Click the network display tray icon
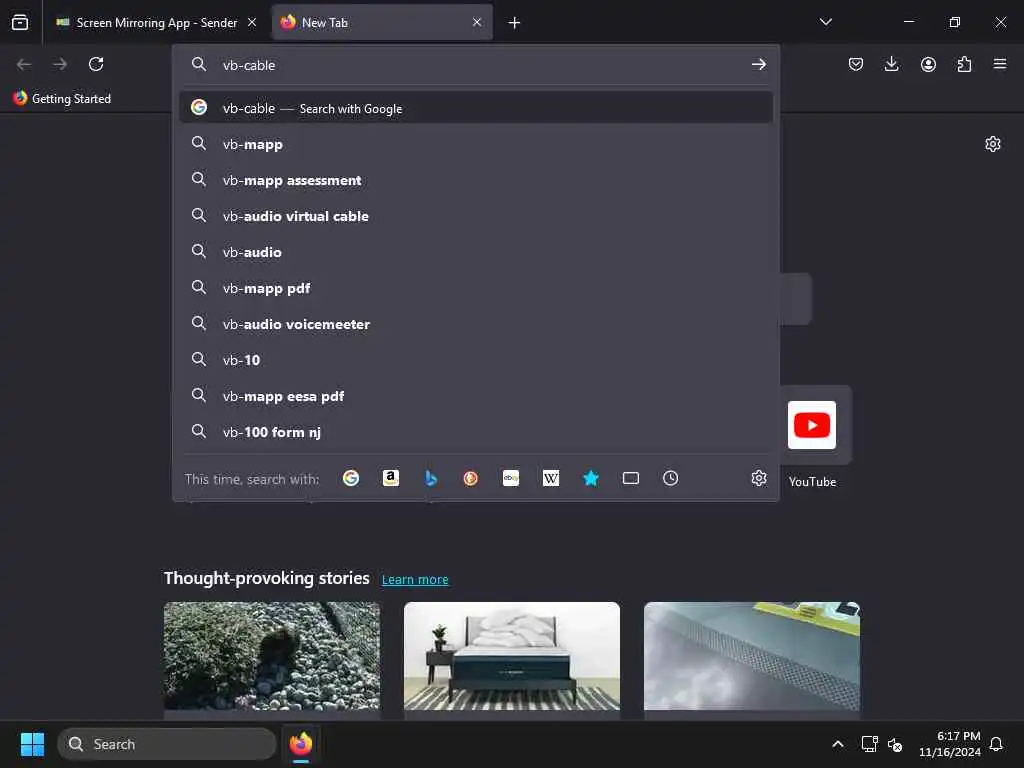The image size is (1024, 768). point(869,744)
